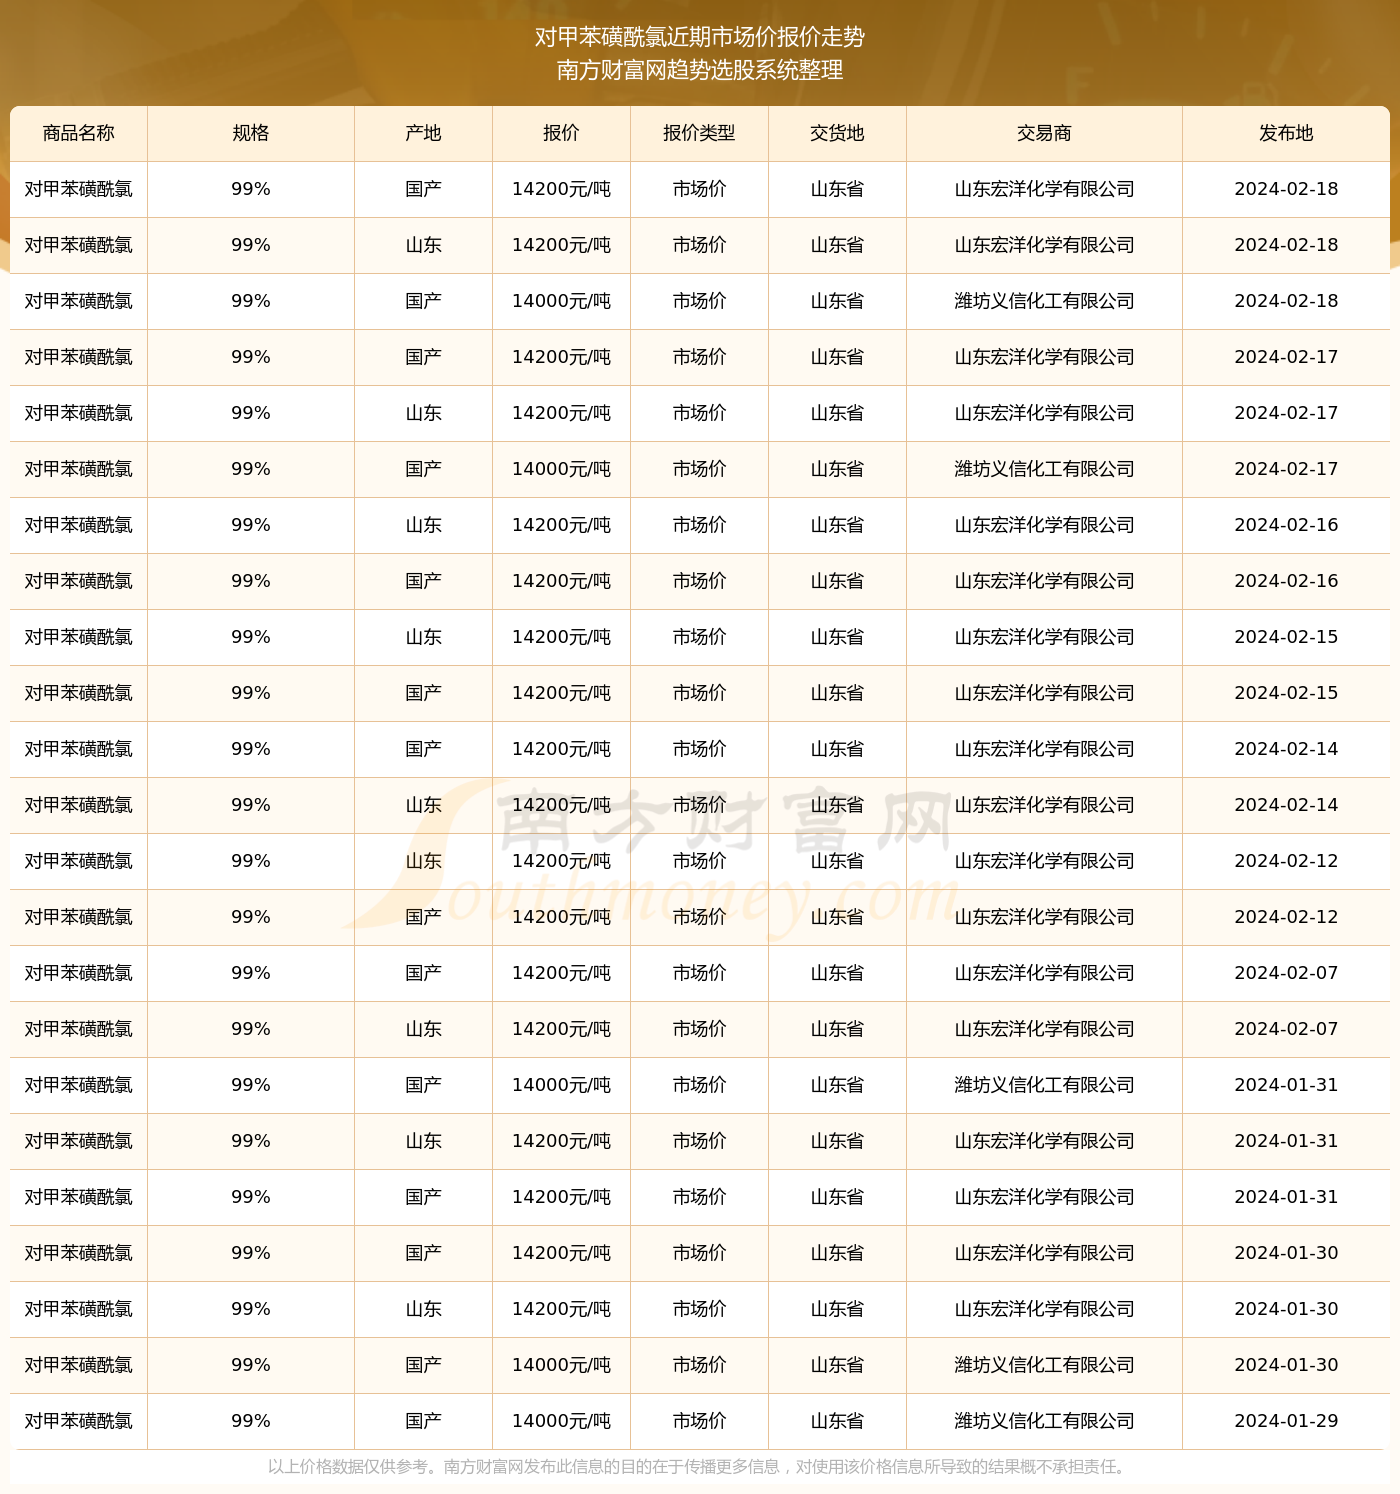Click 14000元/吨 price in the 2024-02-18 row
Viewport: 1400px width, 1494px height.
pyautogui.click(x=561, y=301)
